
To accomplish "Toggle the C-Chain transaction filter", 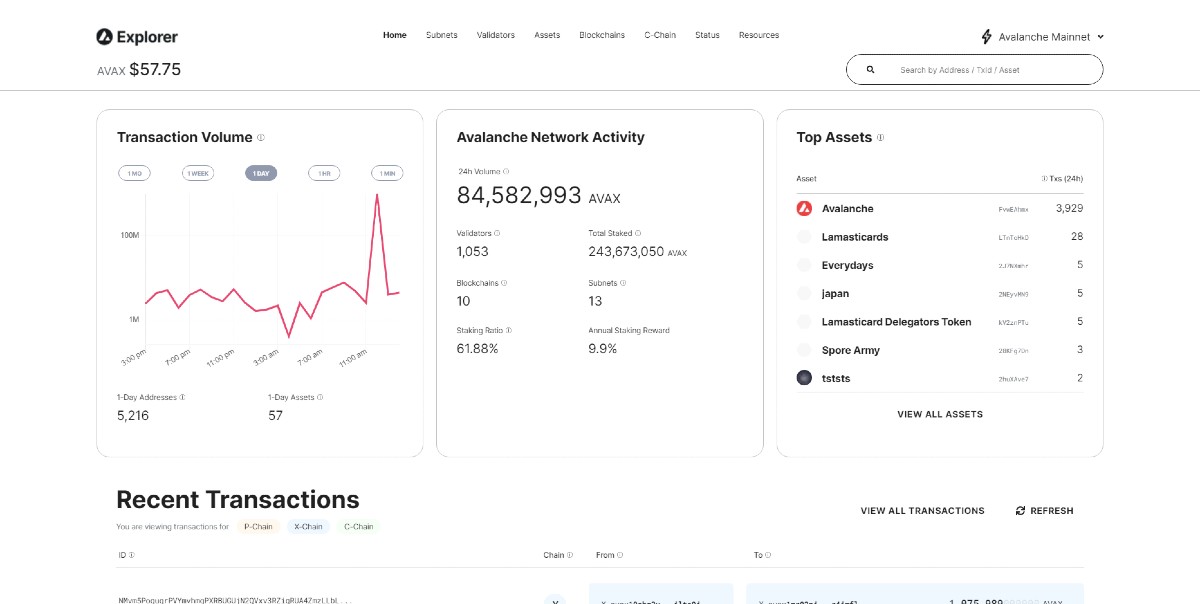I will (x=358, y=527).
